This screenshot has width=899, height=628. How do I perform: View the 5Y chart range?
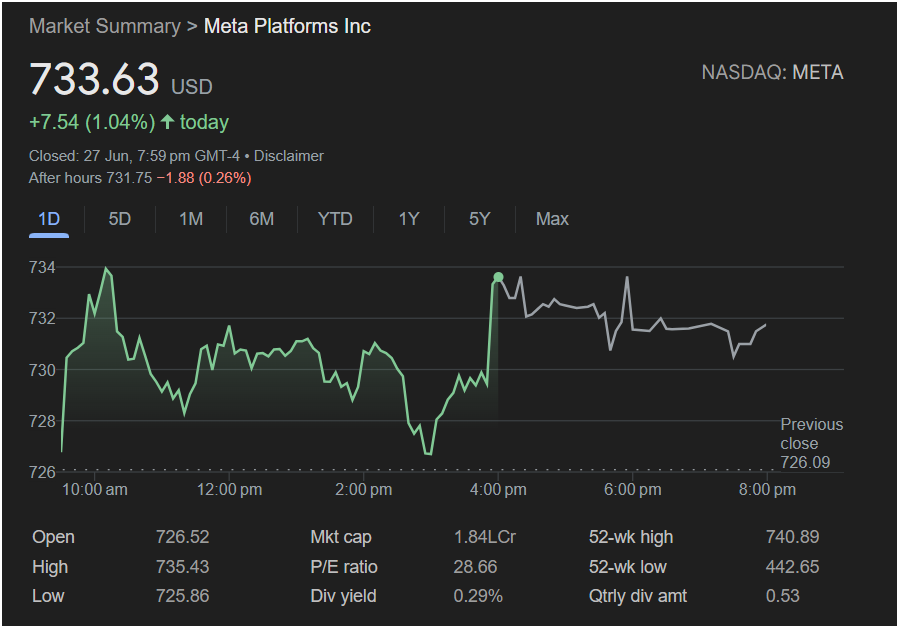[480, 219]
